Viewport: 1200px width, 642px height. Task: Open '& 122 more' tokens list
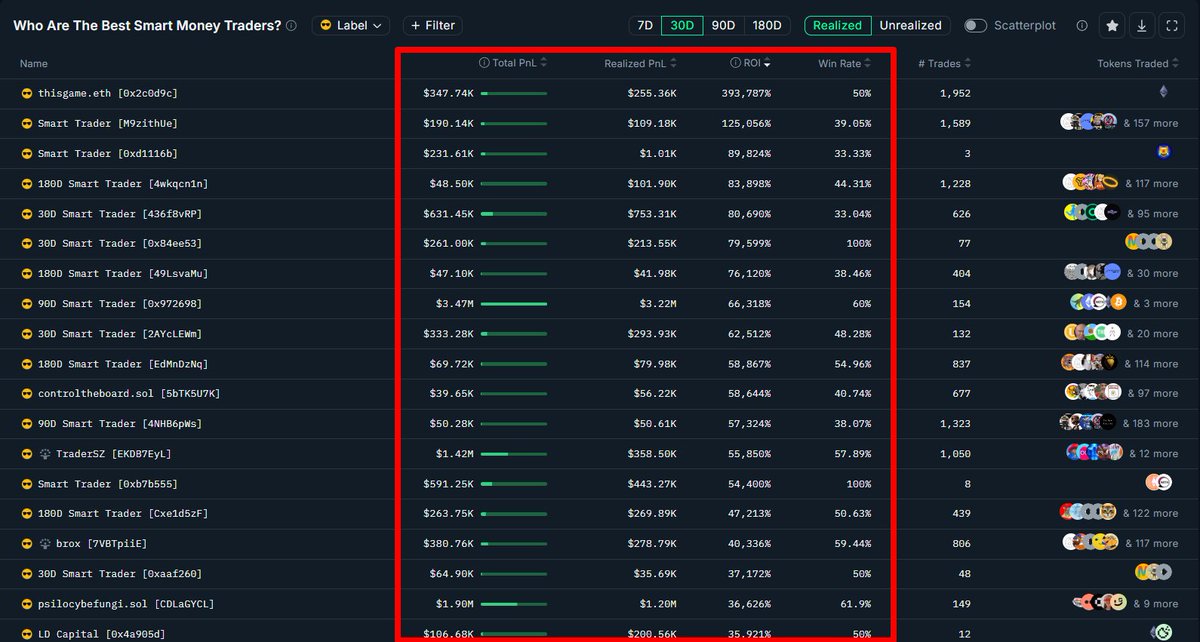coord(1150,513)
